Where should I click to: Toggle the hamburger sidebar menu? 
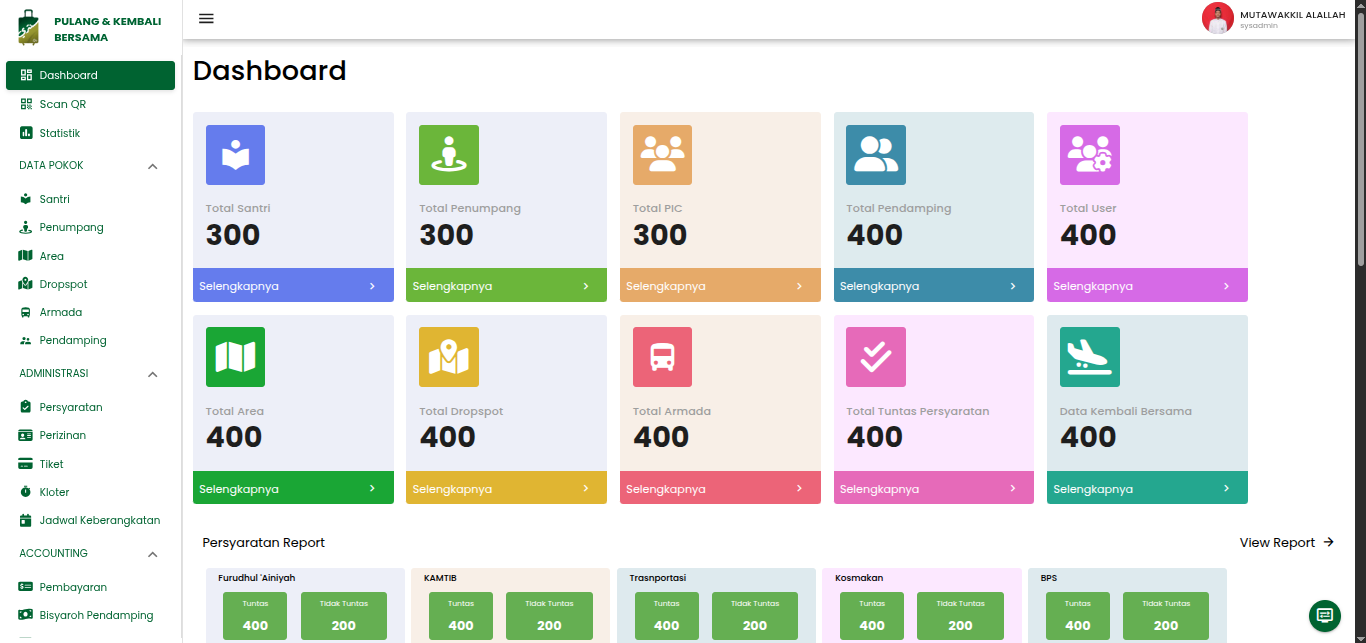(x=206, y=18)
